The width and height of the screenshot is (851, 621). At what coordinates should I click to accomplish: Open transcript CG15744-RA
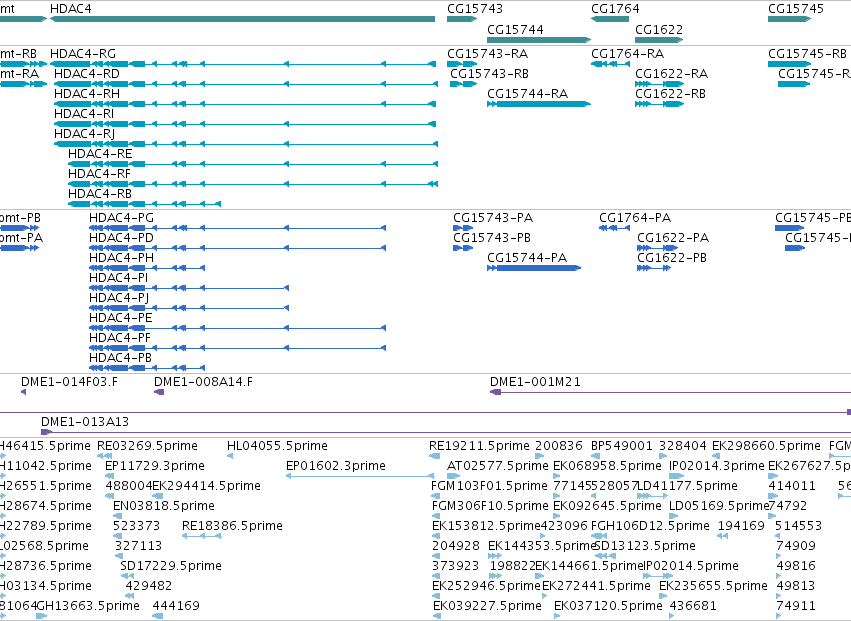[x=539, y=104]
